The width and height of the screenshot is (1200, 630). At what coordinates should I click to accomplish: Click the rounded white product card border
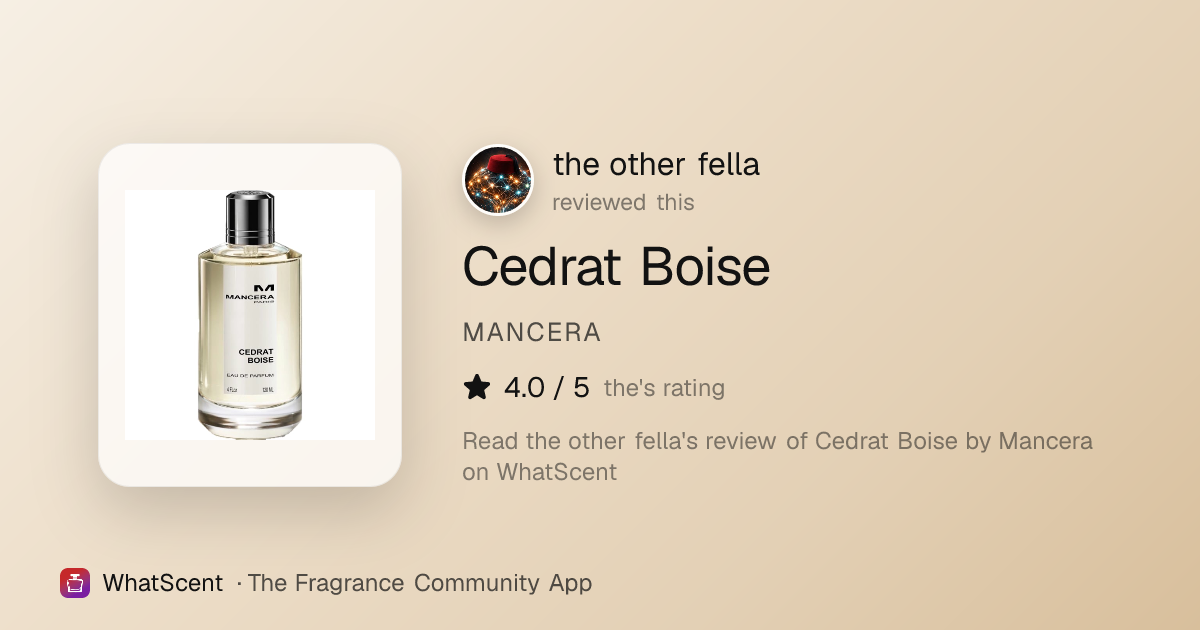(x=250, y=315)
